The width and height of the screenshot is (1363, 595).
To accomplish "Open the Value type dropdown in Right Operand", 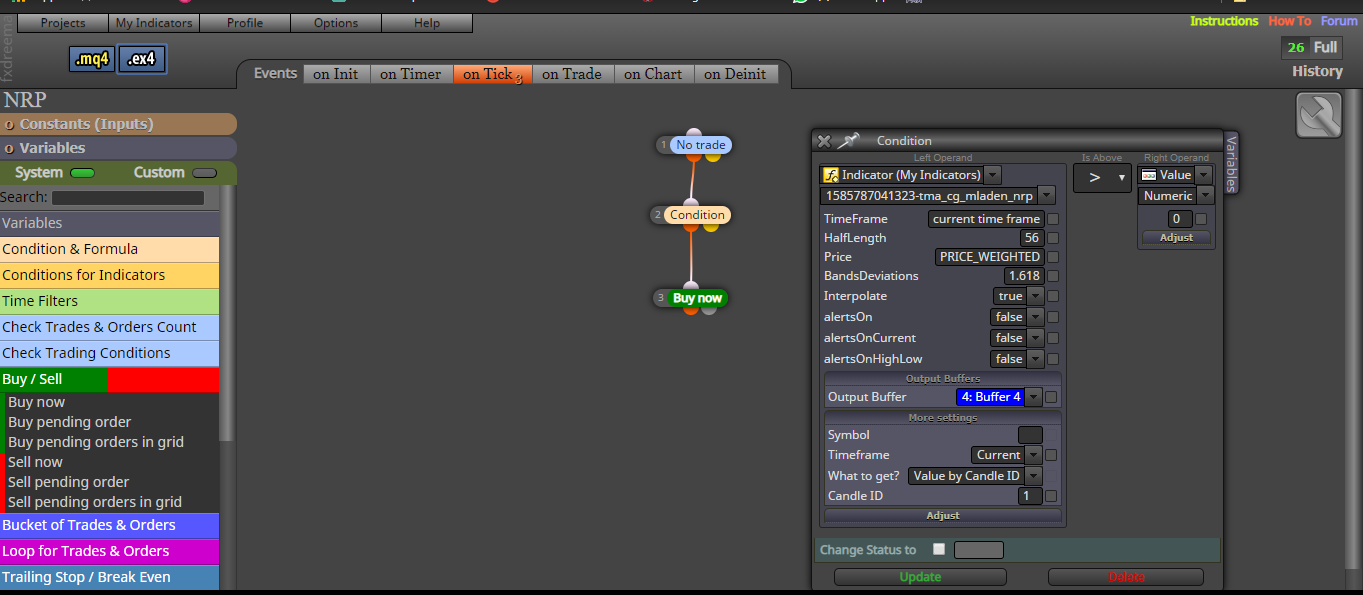I will click(x=1203, y=175).
